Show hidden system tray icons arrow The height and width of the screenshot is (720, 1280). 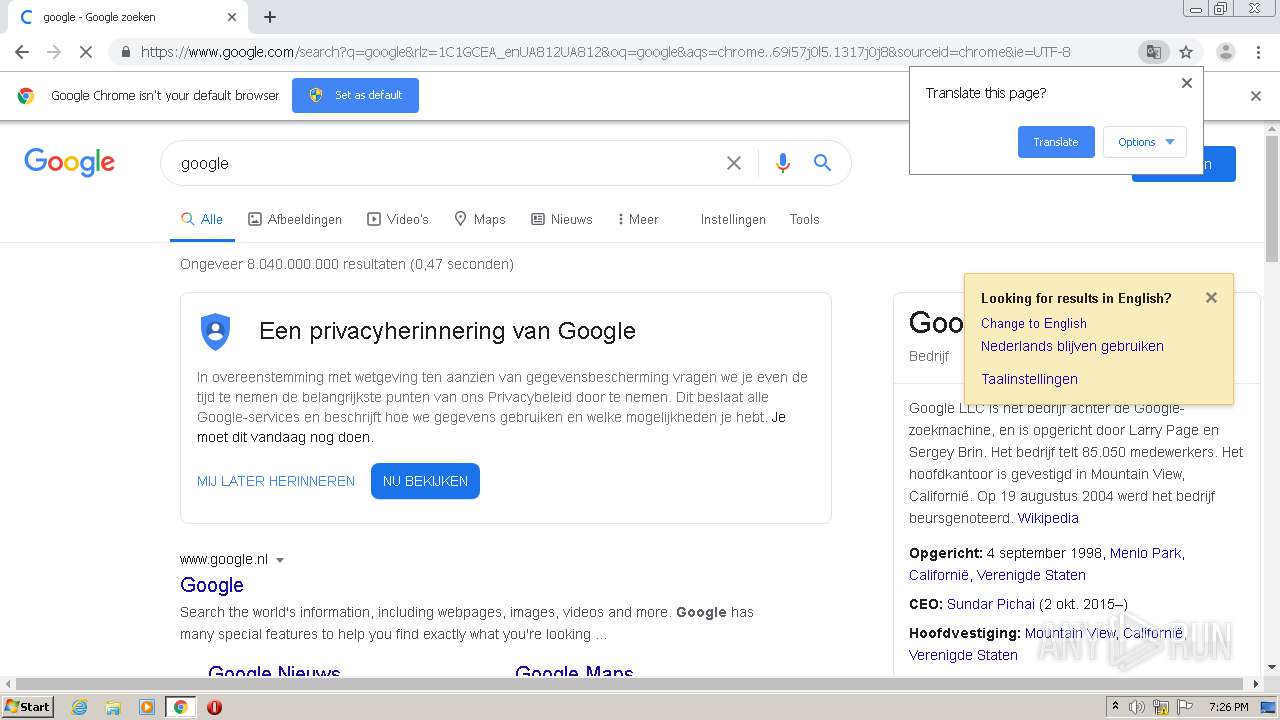tap(1115, 707)
